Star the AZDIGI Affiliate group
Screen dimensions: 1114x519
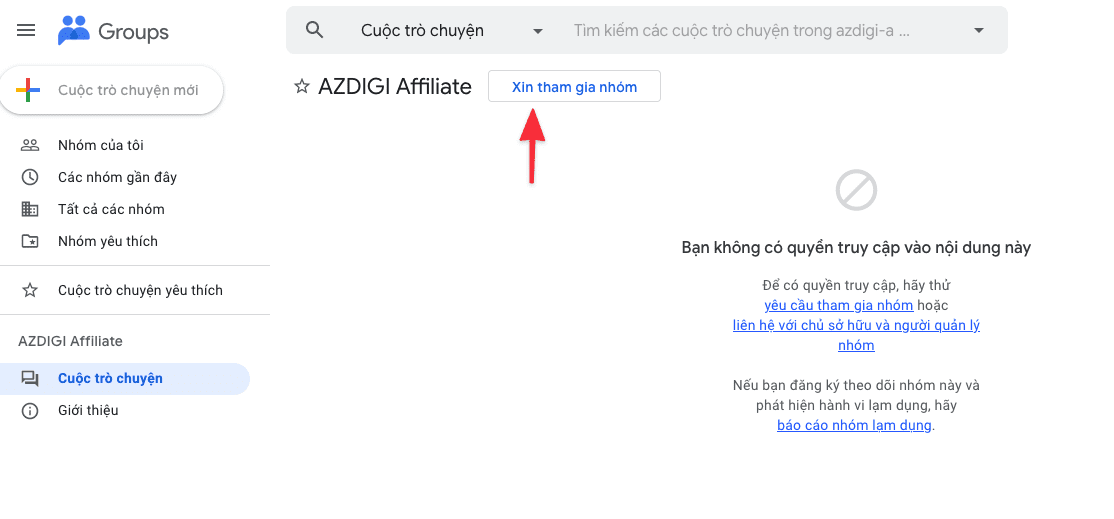tap(302, 87)
